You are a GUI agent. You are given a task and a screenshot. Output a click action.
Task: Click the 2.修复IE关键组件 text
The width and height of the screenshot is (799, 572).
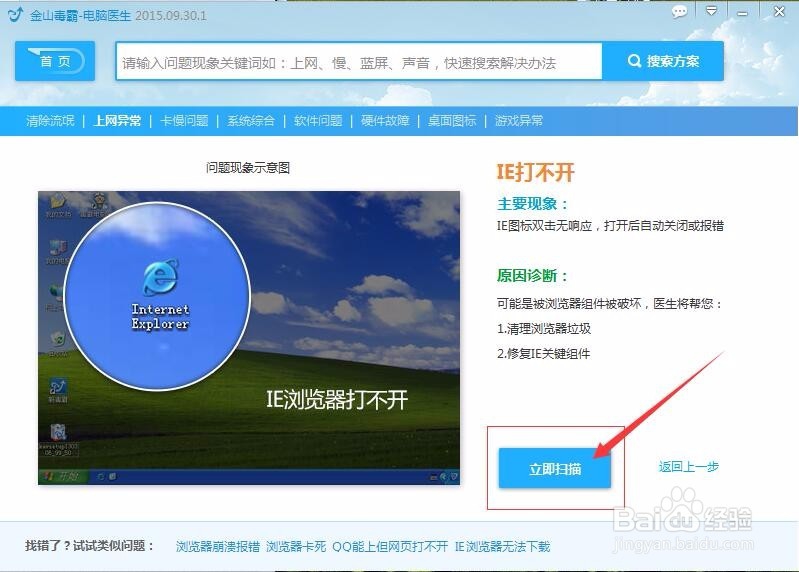click(543, 353)
